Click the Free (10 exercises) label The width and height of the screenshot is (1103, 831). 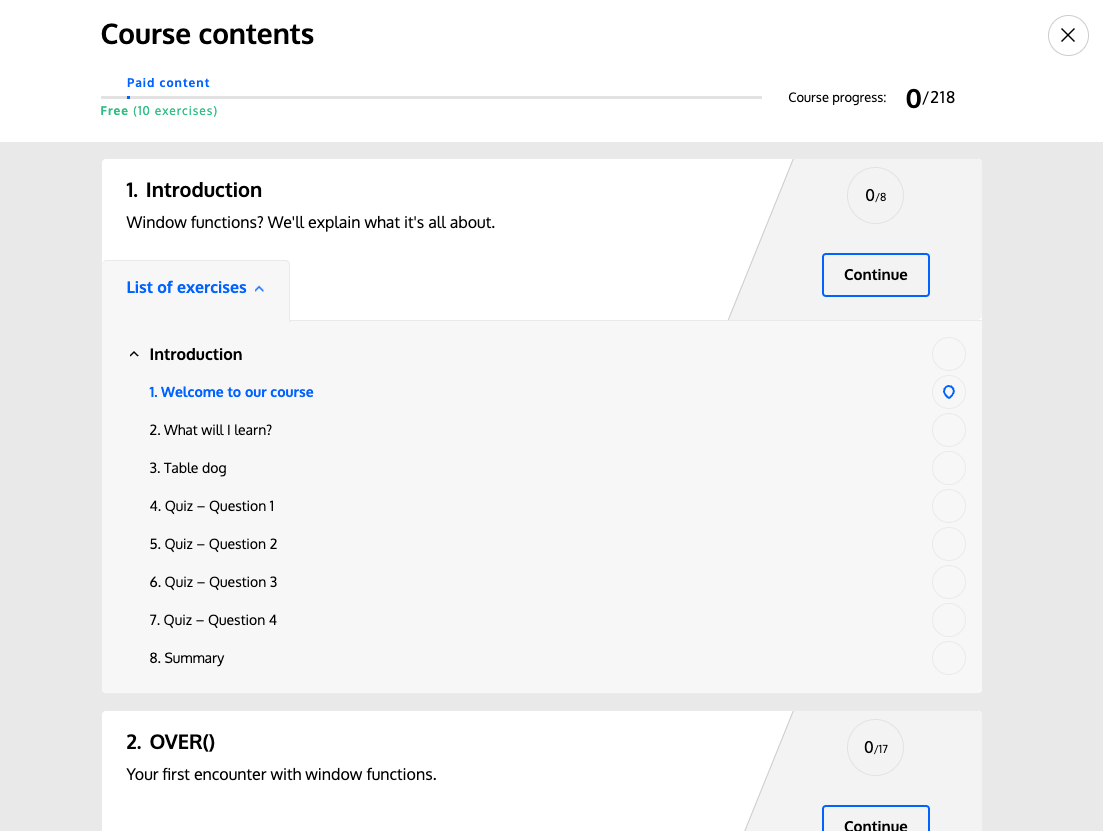(159, 110)
